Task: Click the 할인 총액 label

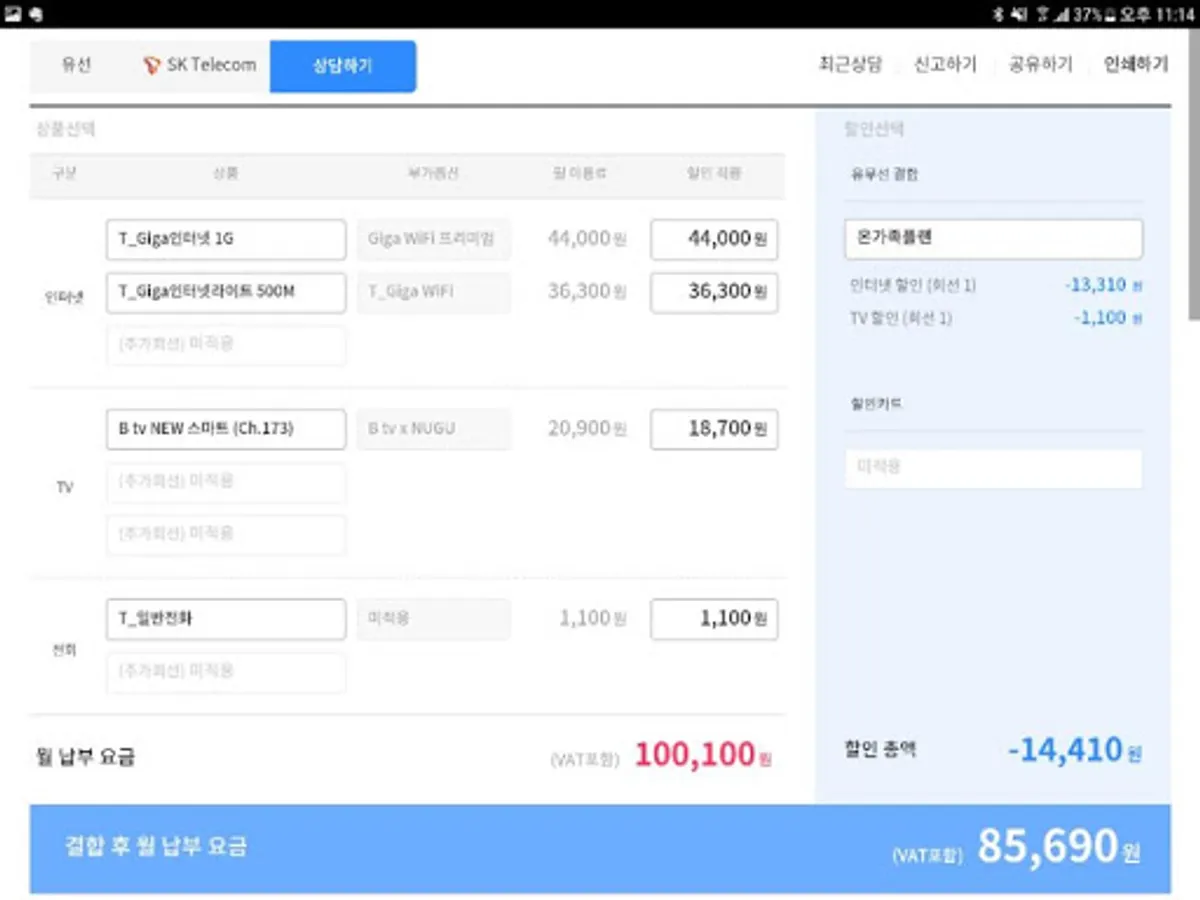Action: click(x=883, y=749)
